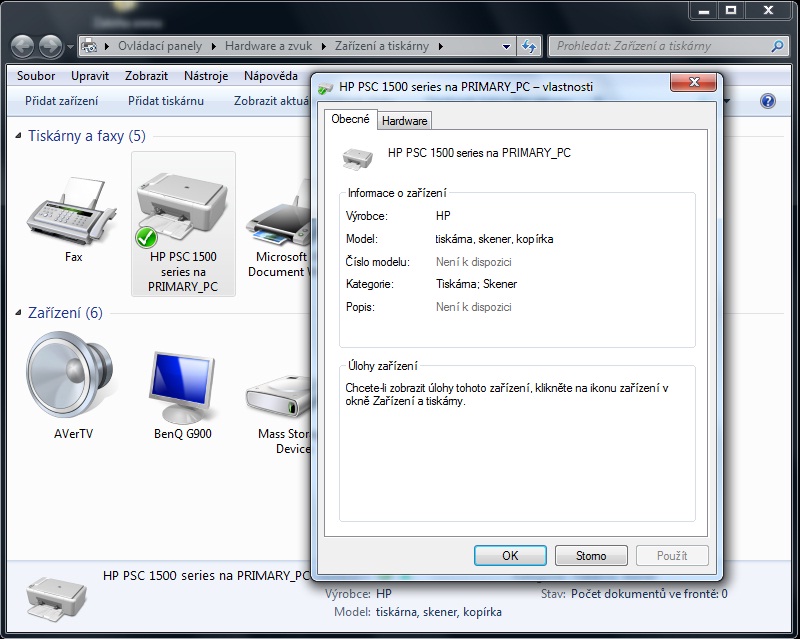Select the Mass Storage Device icon
Screen dimensions: 800x639
279,396
